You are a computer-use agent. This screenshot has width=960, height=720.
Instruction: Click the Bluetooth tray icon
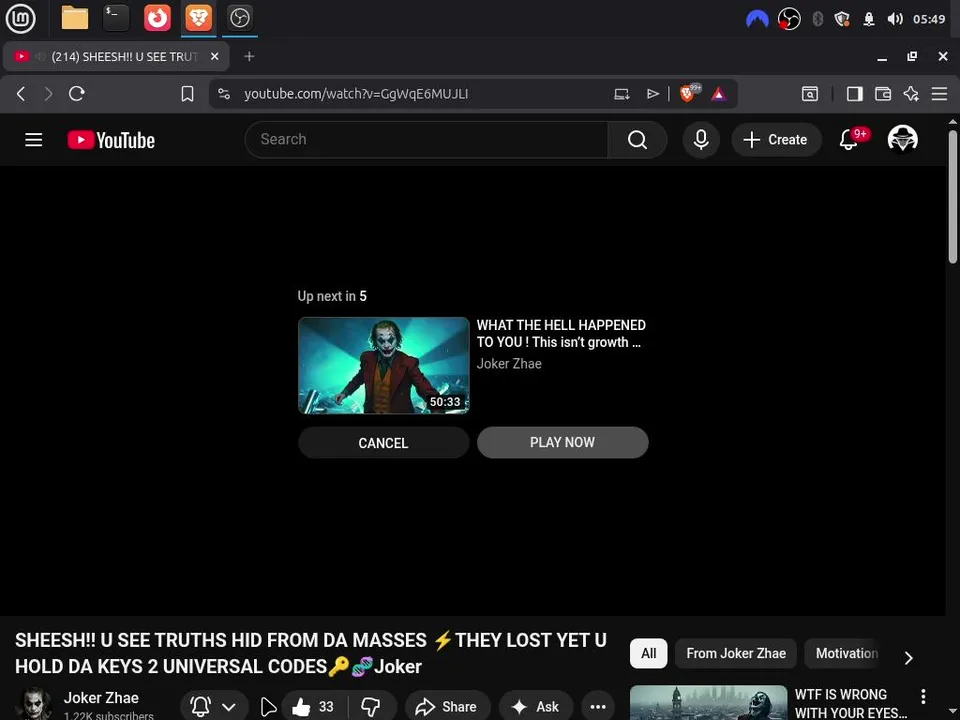tap(817, 19)
